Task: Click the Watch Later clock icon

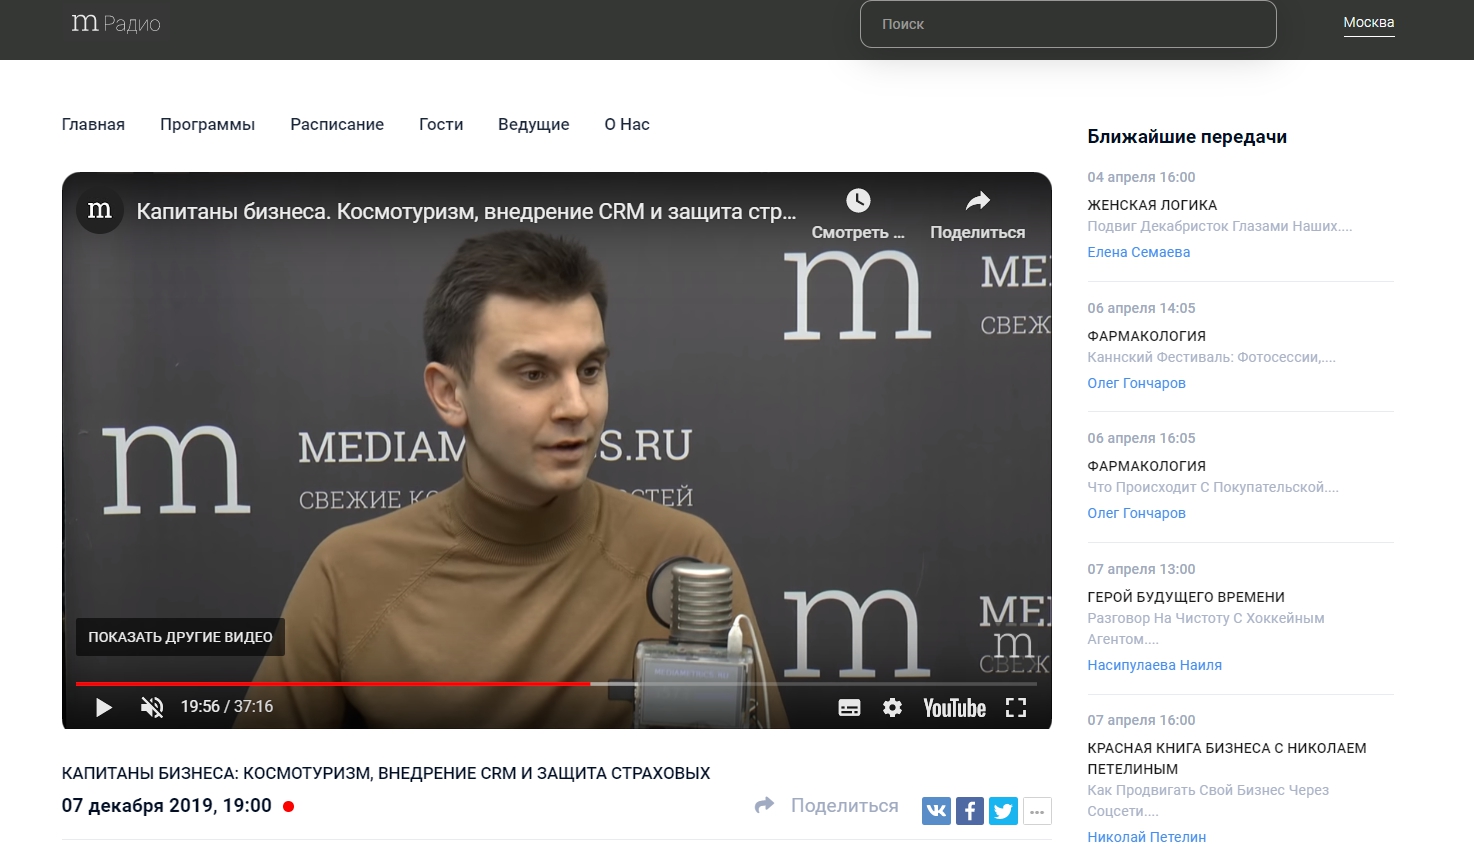Action: (x=858, y=202)
